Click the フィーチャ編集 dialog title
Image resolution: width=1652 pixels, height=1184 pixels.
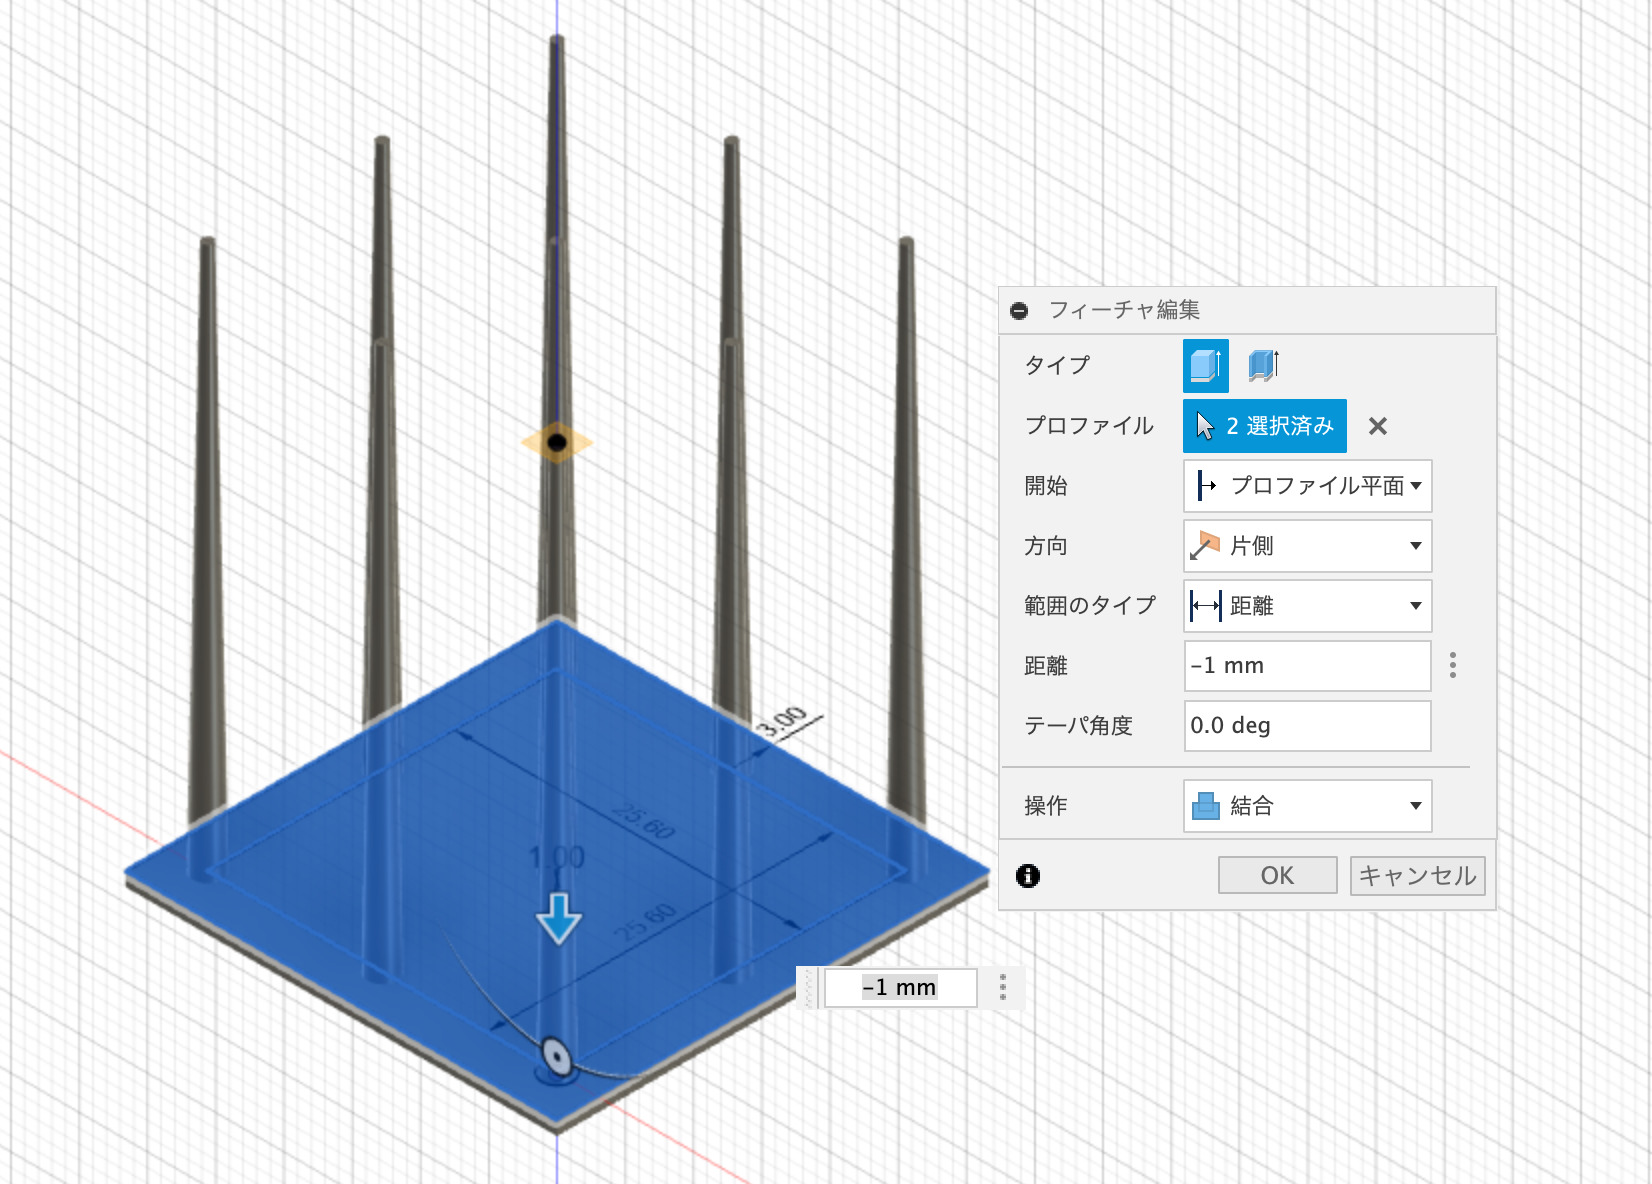point(1124,310)
